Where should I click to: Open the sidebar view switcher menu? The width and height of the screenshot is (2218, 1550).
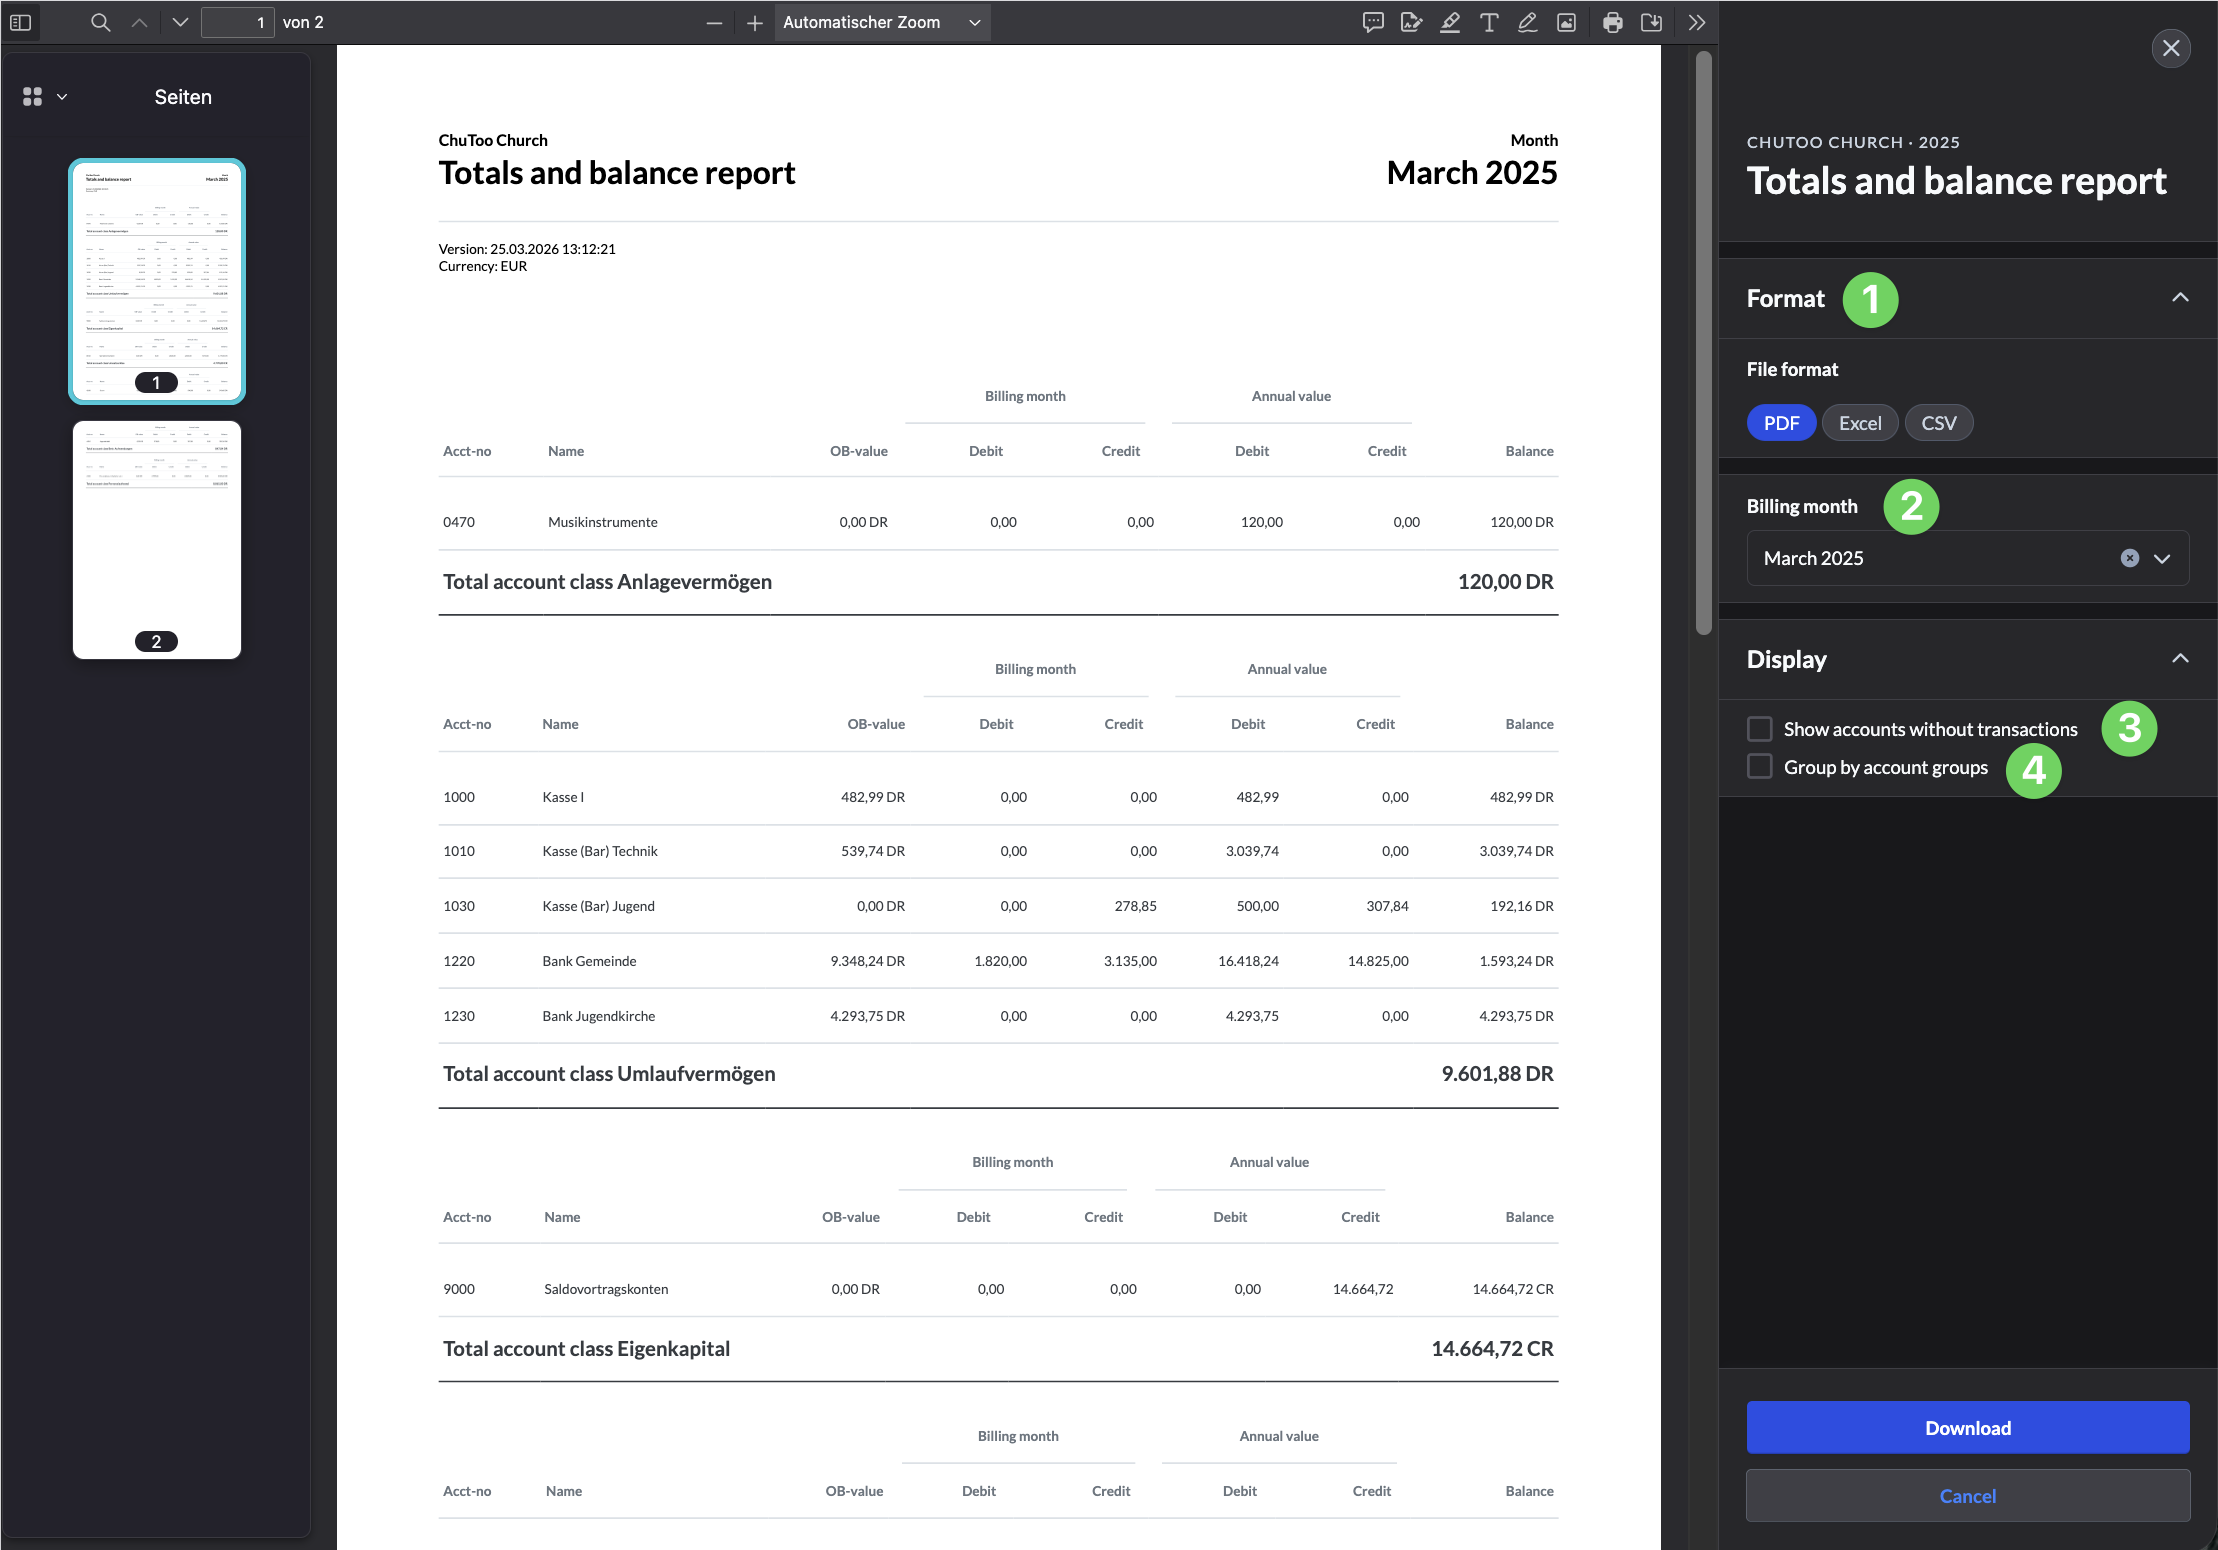(44, 97)
